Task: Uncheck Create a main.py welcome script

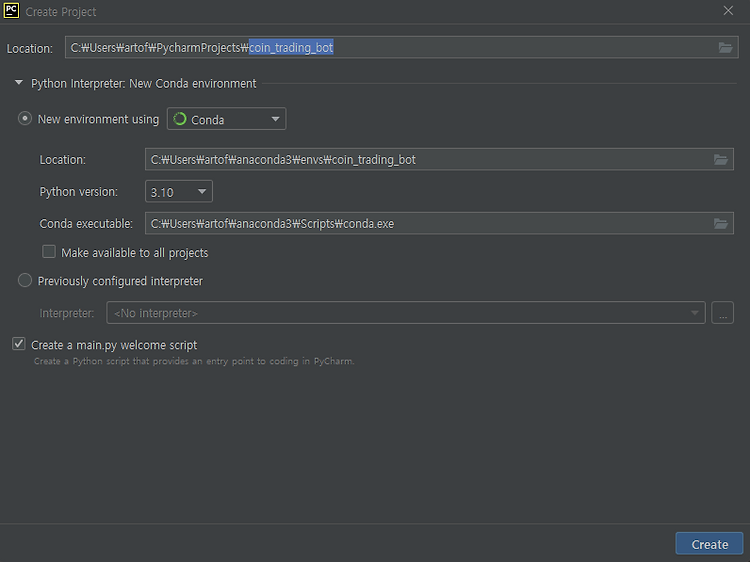Action: click(x=19, y=344)
